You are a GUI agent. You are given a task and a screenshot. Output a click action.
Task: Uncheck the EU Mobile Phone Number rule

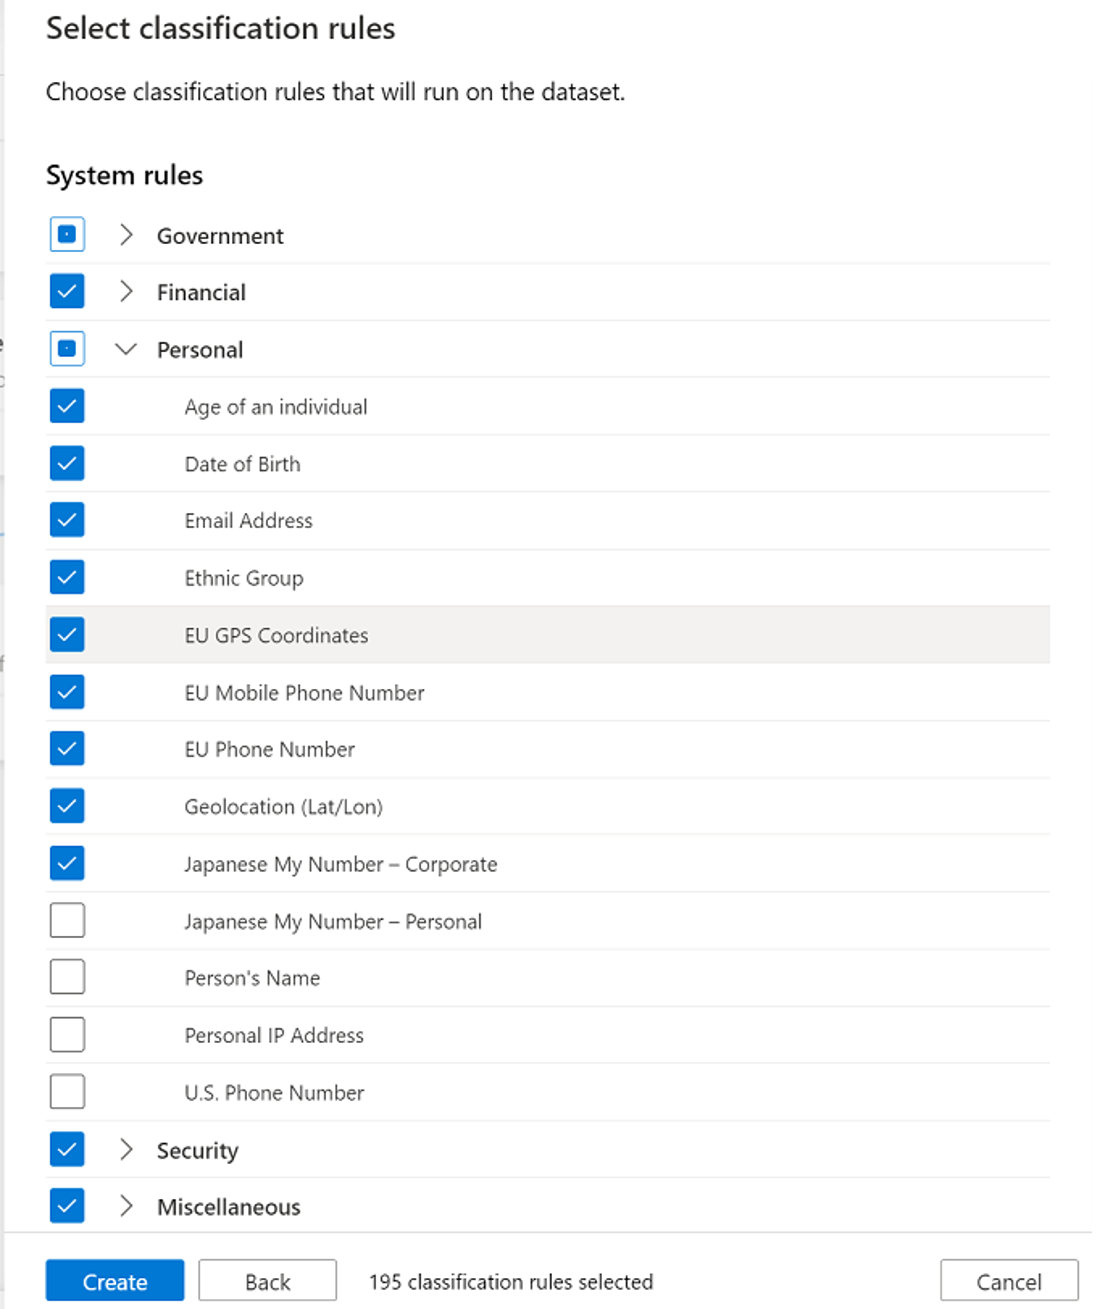point(66,691)
